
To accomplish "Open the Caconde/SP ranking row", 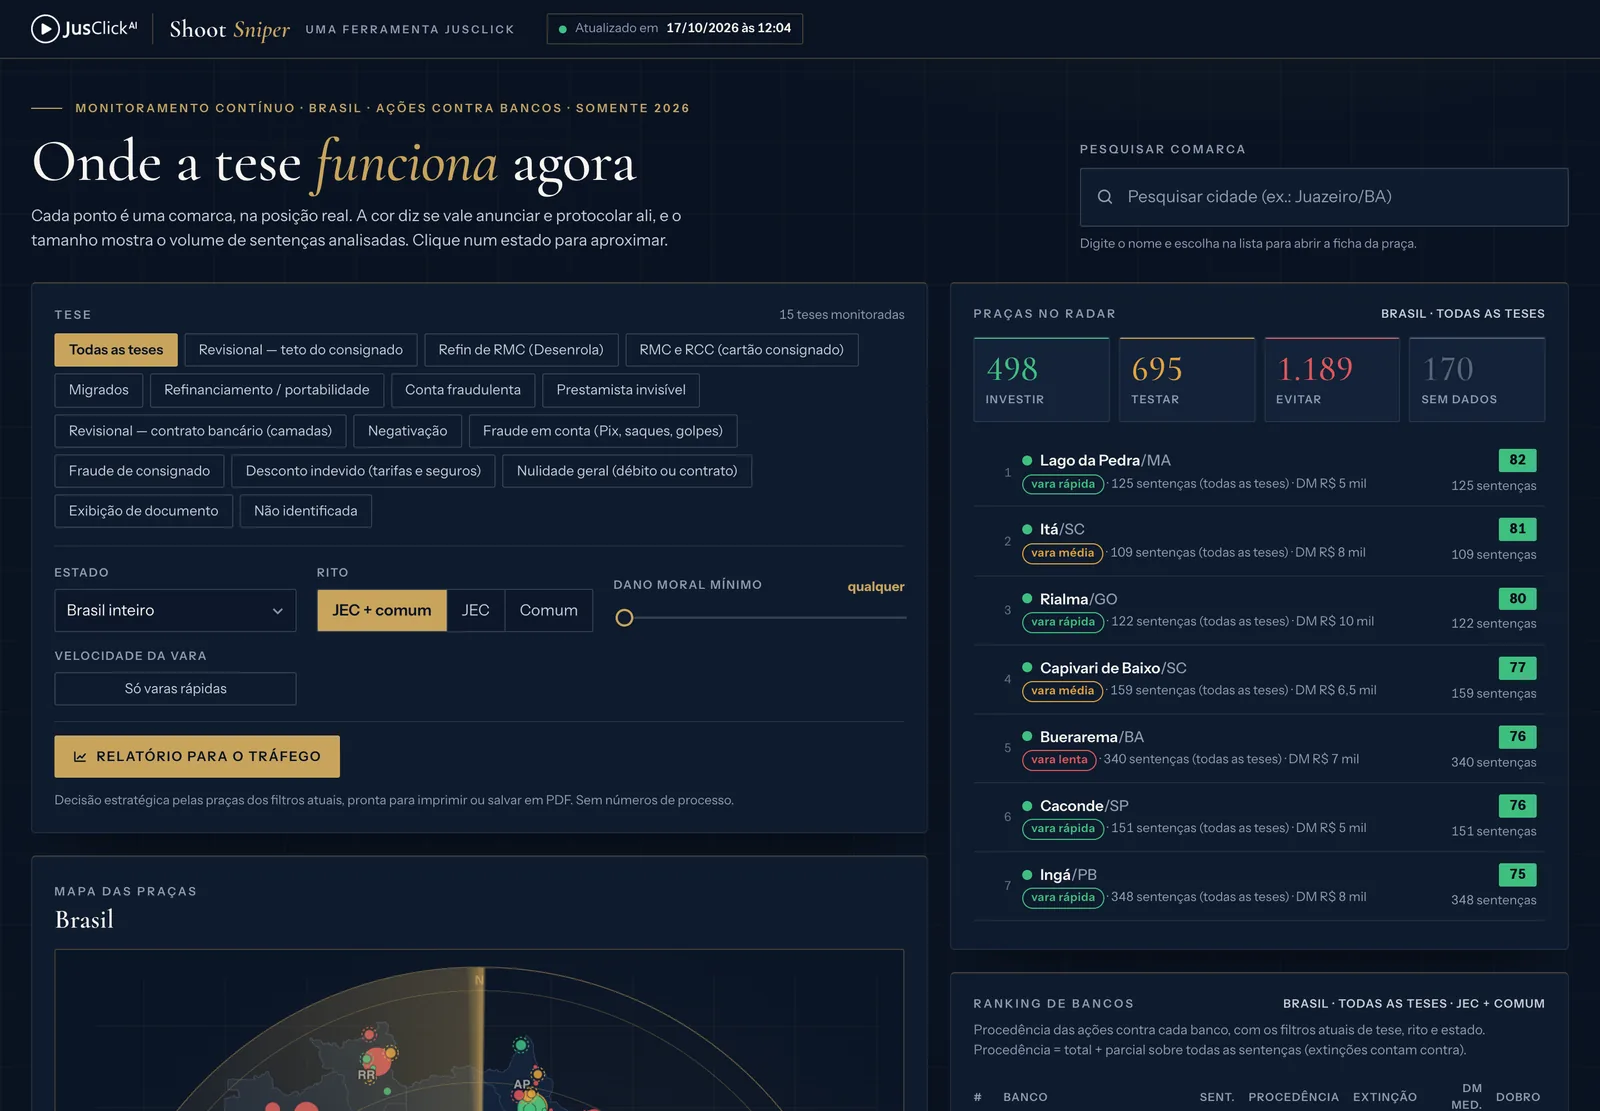I will 1259,817.
